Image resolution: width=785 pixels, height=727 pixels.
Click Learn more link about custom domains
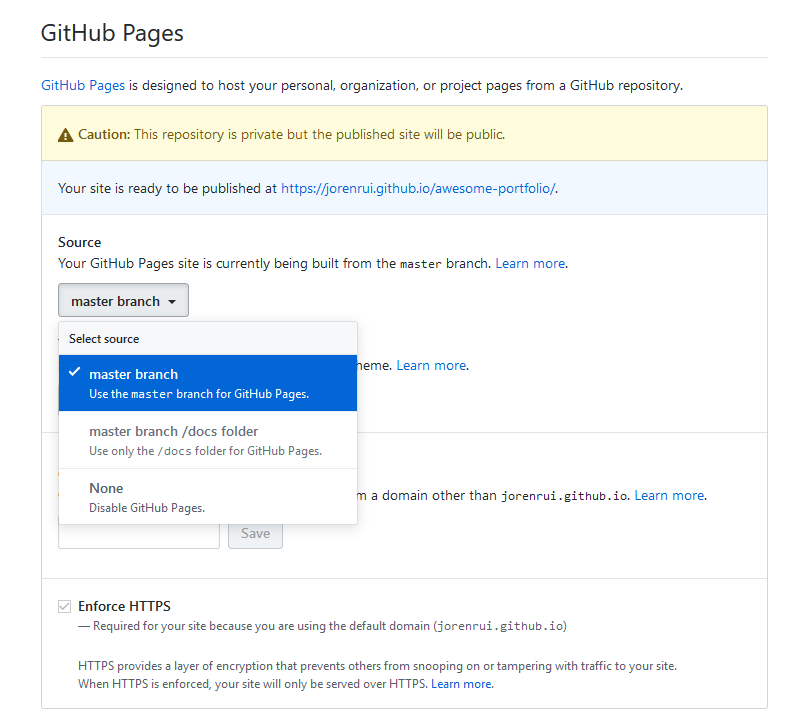point(669,496)
